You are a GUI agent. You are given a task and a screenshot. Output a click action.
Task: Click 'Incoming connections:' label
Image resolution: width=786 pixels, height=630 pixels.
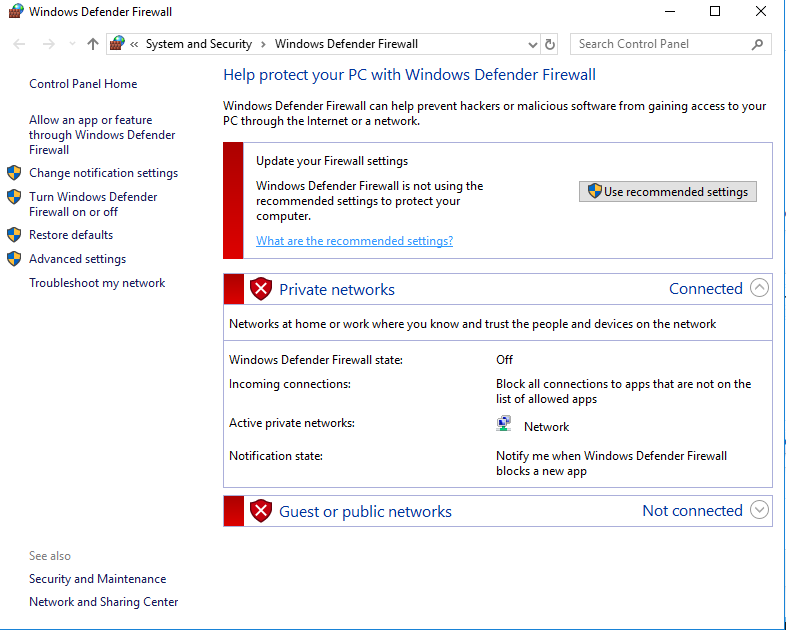click(x=290, y=384)
